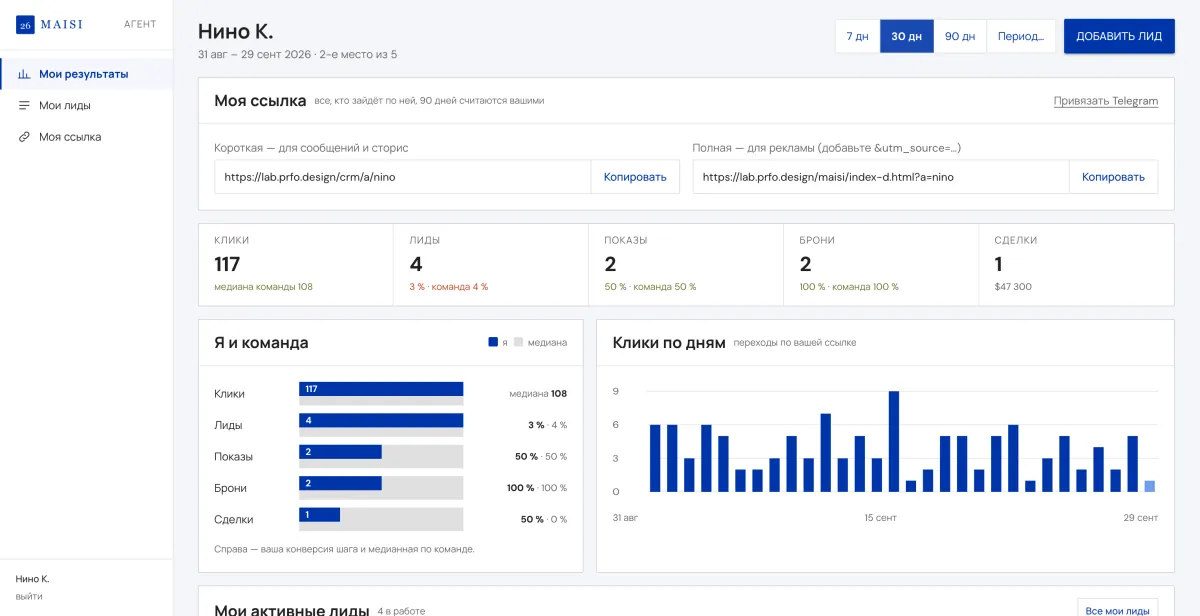The width and height of the screenshot is (1200, 616).
Task: Open Мои результаты in the sidebar
Action: (x=86, y=74)
